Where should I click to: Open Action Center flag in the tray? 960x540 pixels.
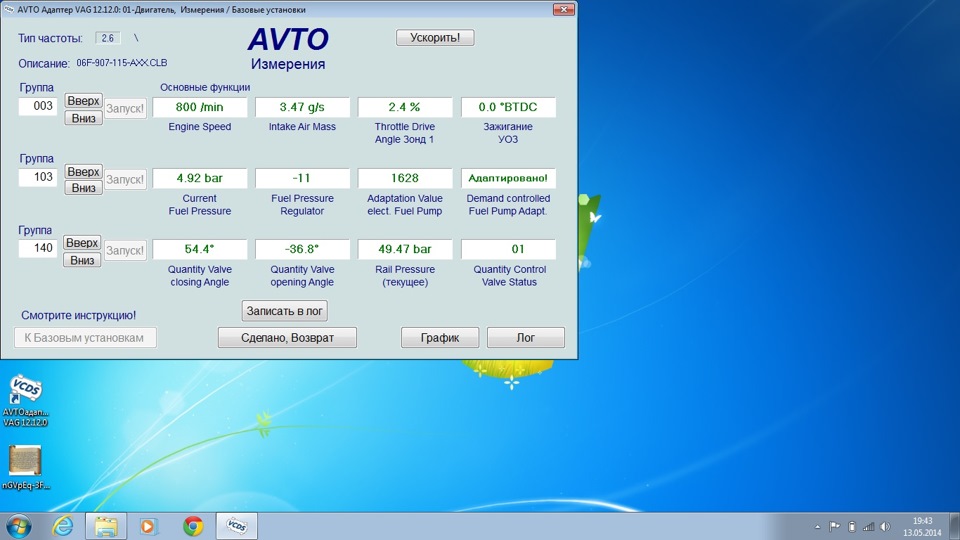point(834,527)
